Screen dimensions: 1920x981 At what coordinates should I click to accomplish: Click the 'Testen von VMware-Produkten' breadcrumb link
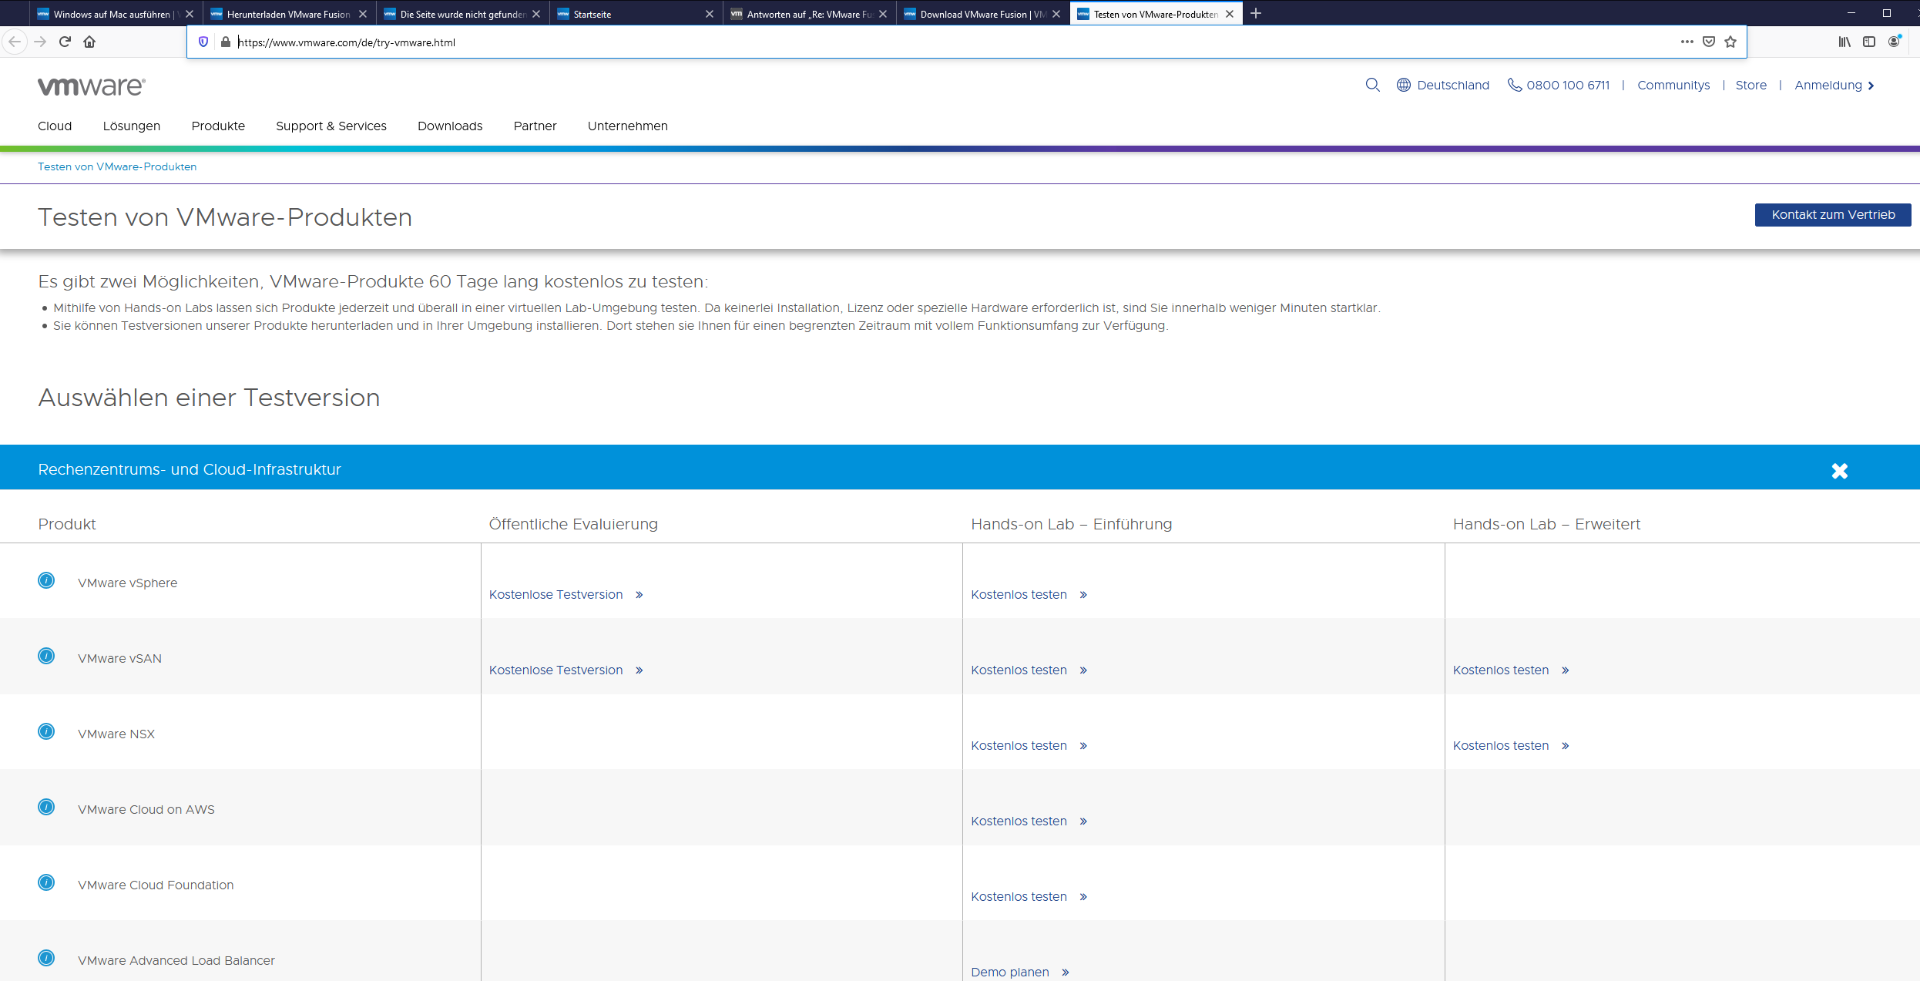(x=117, y=167)
